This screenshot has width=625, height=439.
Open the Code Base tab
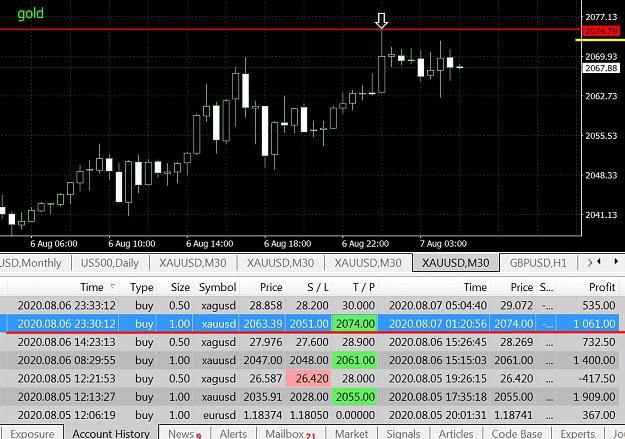[x=517, y=433]
